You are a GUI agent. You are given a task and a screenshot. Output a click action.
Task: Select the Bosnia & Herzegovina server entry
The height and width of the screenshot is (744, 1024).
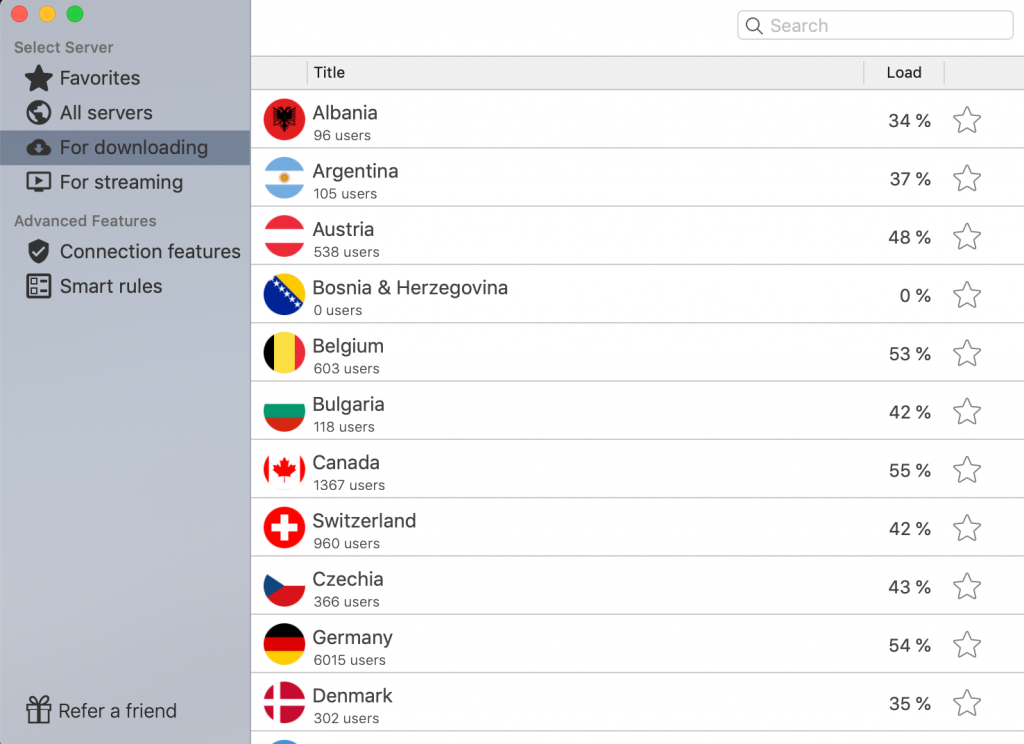(x=637, y=294)
